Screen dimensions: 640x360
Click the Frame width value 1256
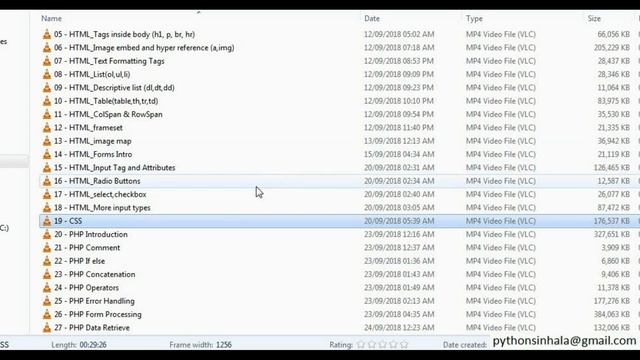[x=224, y=345]
